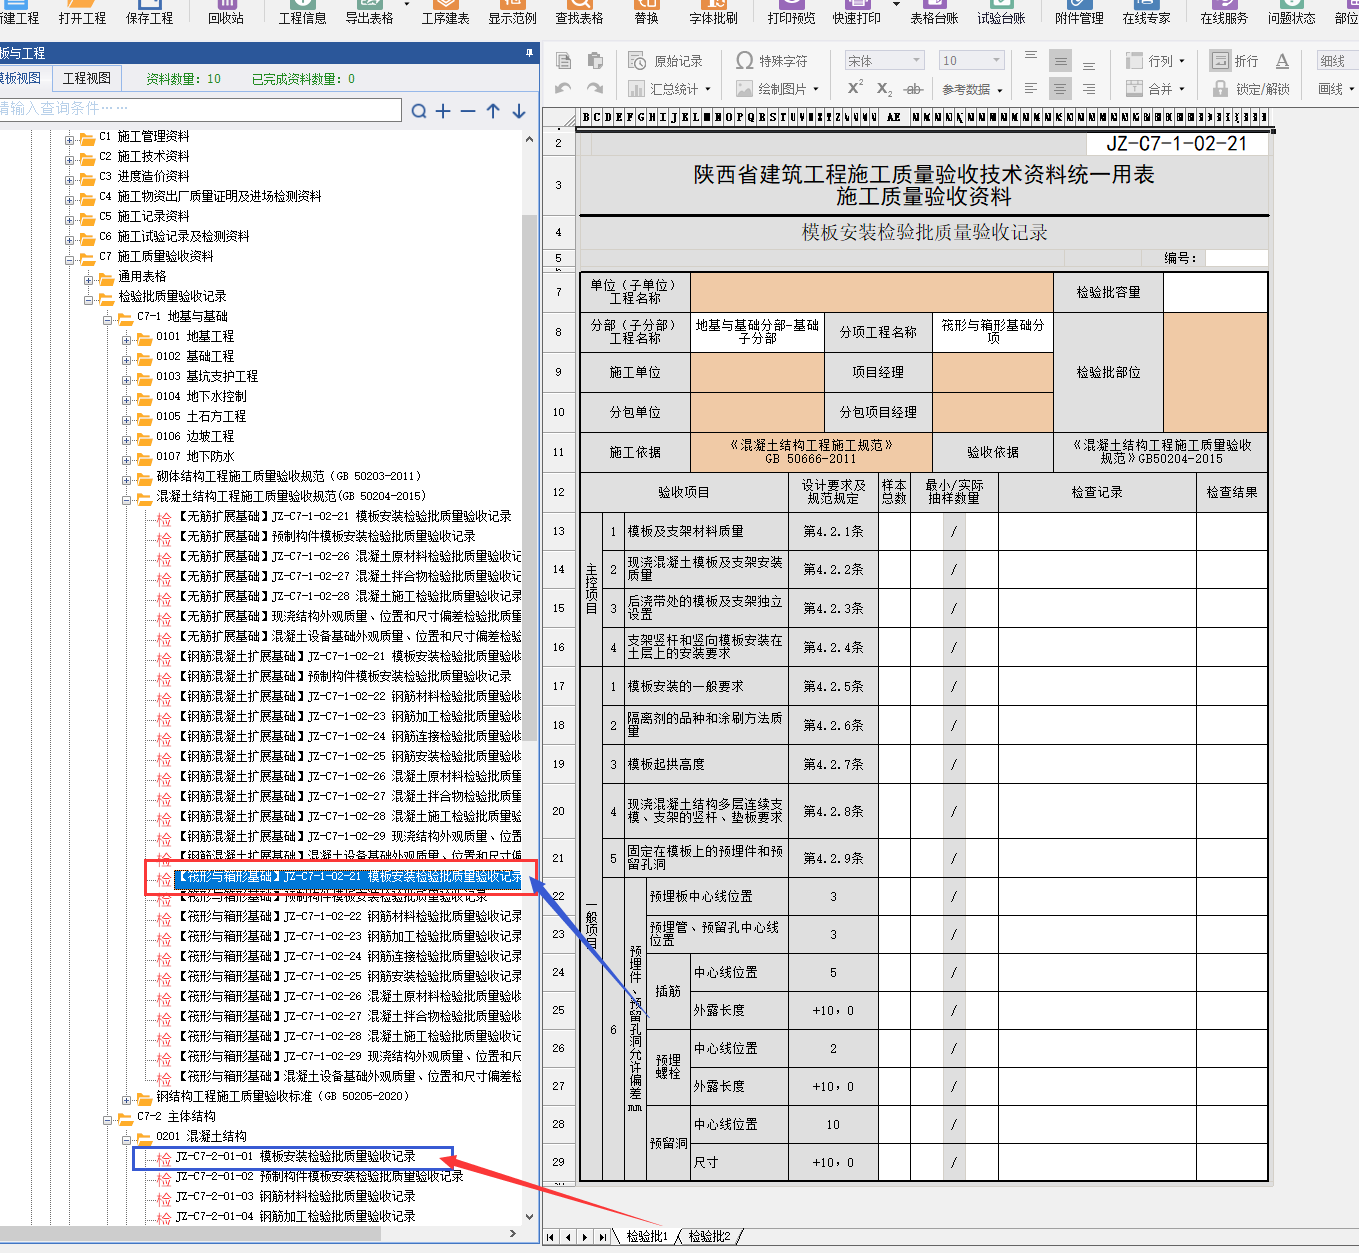Click 在线专家 online expert
The height and width of the screenshot is (1253, 1359).
[x=1146, y=13]
